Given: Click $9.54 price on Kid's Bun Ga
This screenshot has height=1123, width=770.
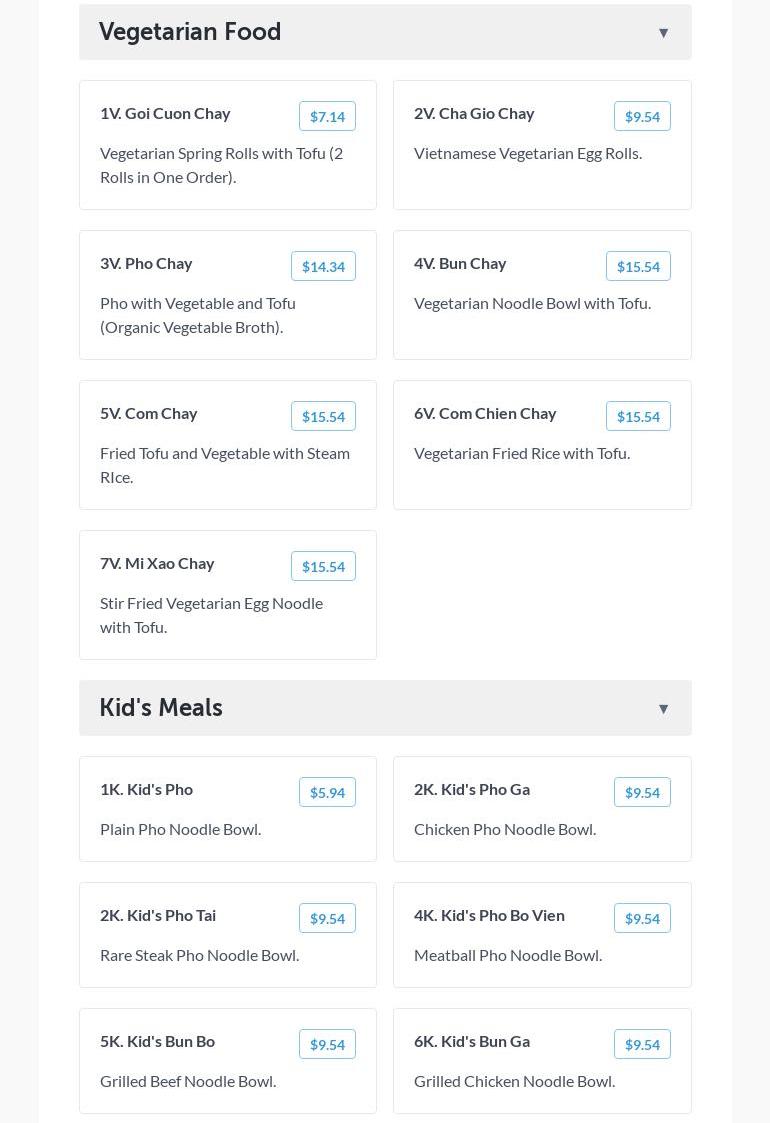Looking at the screenshot, I should 642,1044.
